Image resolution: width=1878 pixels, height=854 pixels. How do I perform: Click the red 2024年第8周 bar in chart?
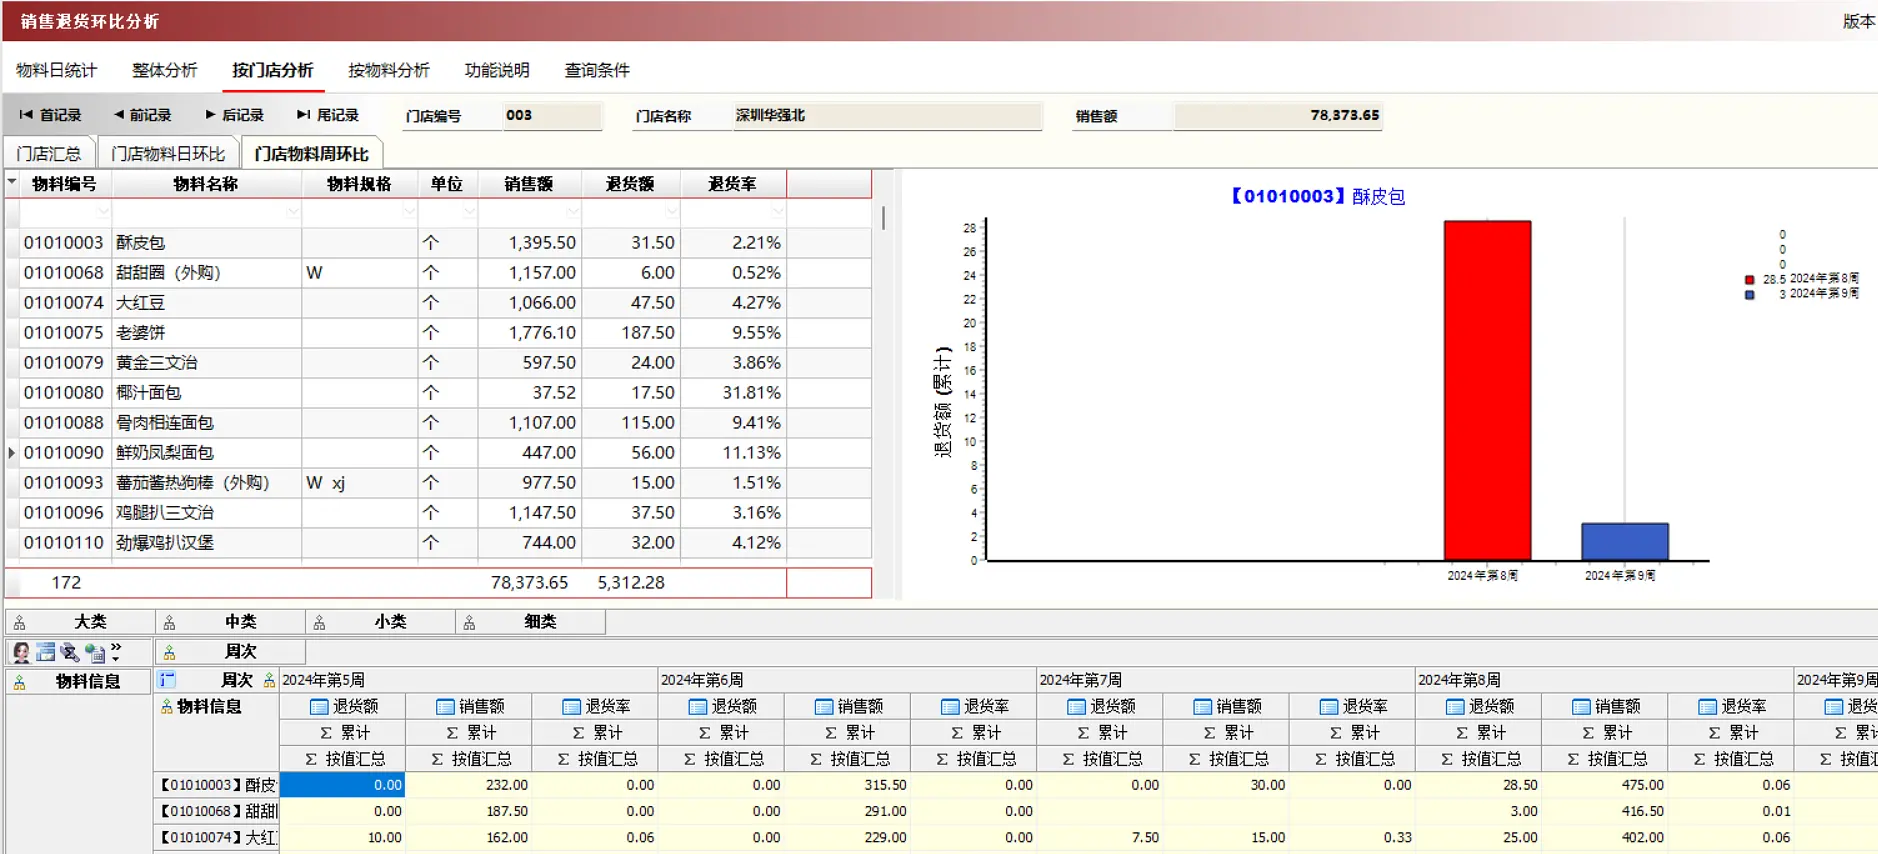(x=1487, y=390)
